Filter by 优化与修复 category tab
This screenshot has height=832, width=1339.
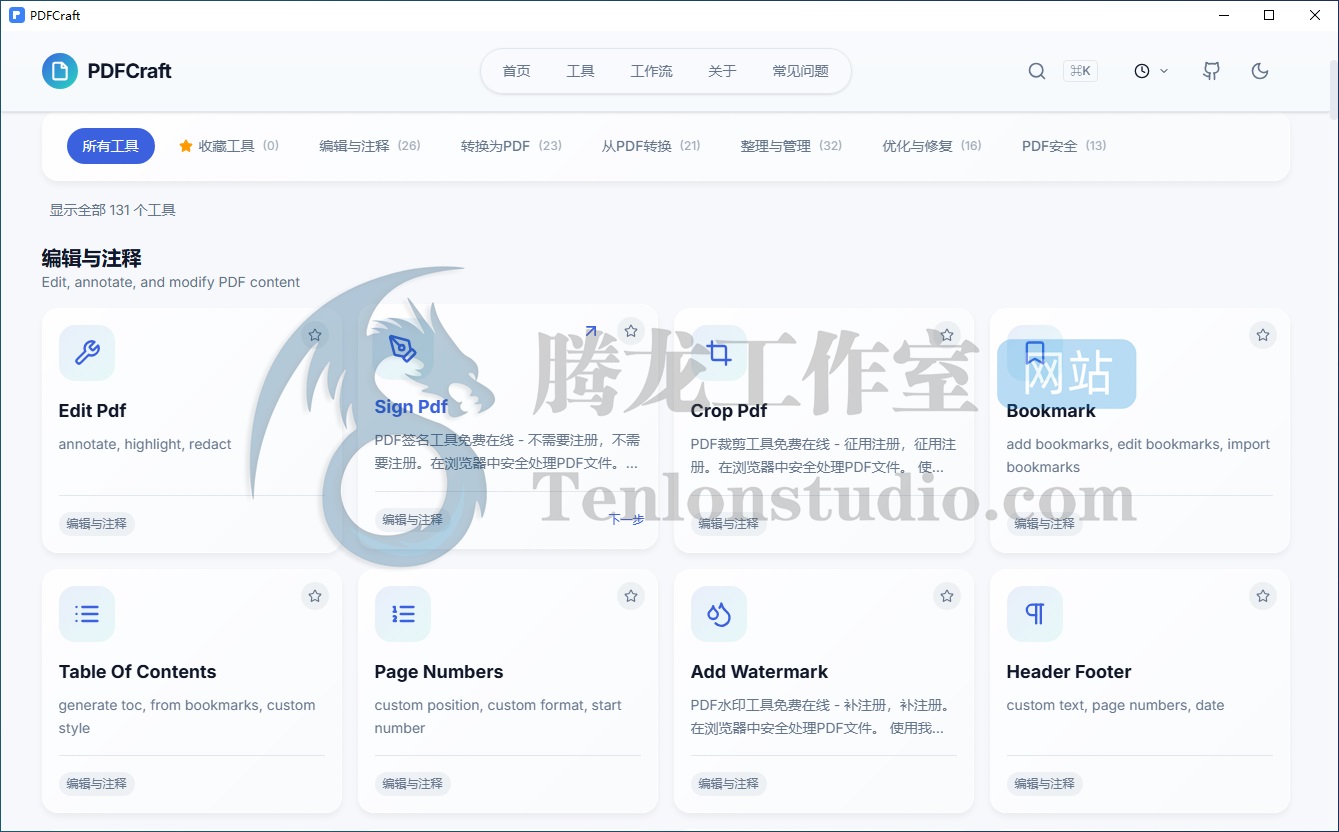(932, 146)
